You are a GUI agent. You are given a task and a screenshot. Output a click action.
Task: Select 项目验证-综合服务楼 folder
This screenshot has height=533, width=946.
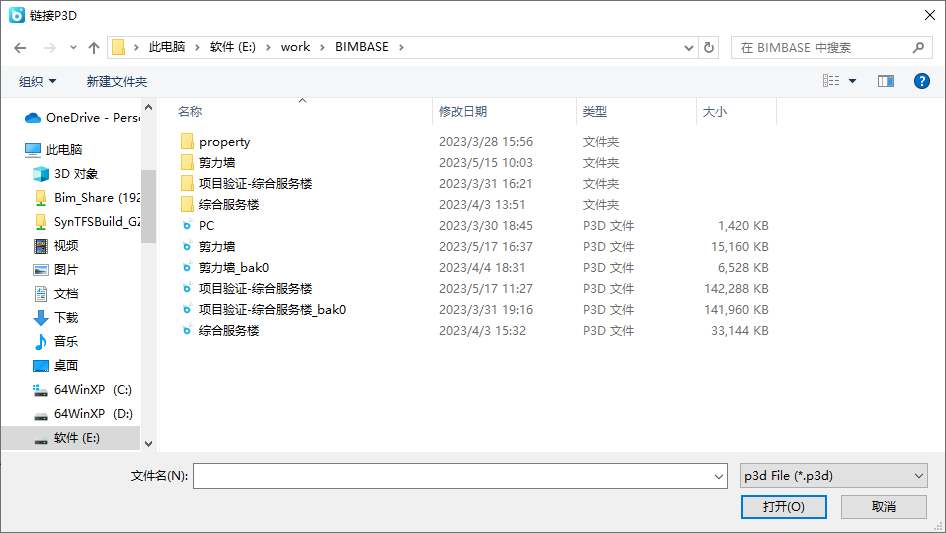(247, 184)
